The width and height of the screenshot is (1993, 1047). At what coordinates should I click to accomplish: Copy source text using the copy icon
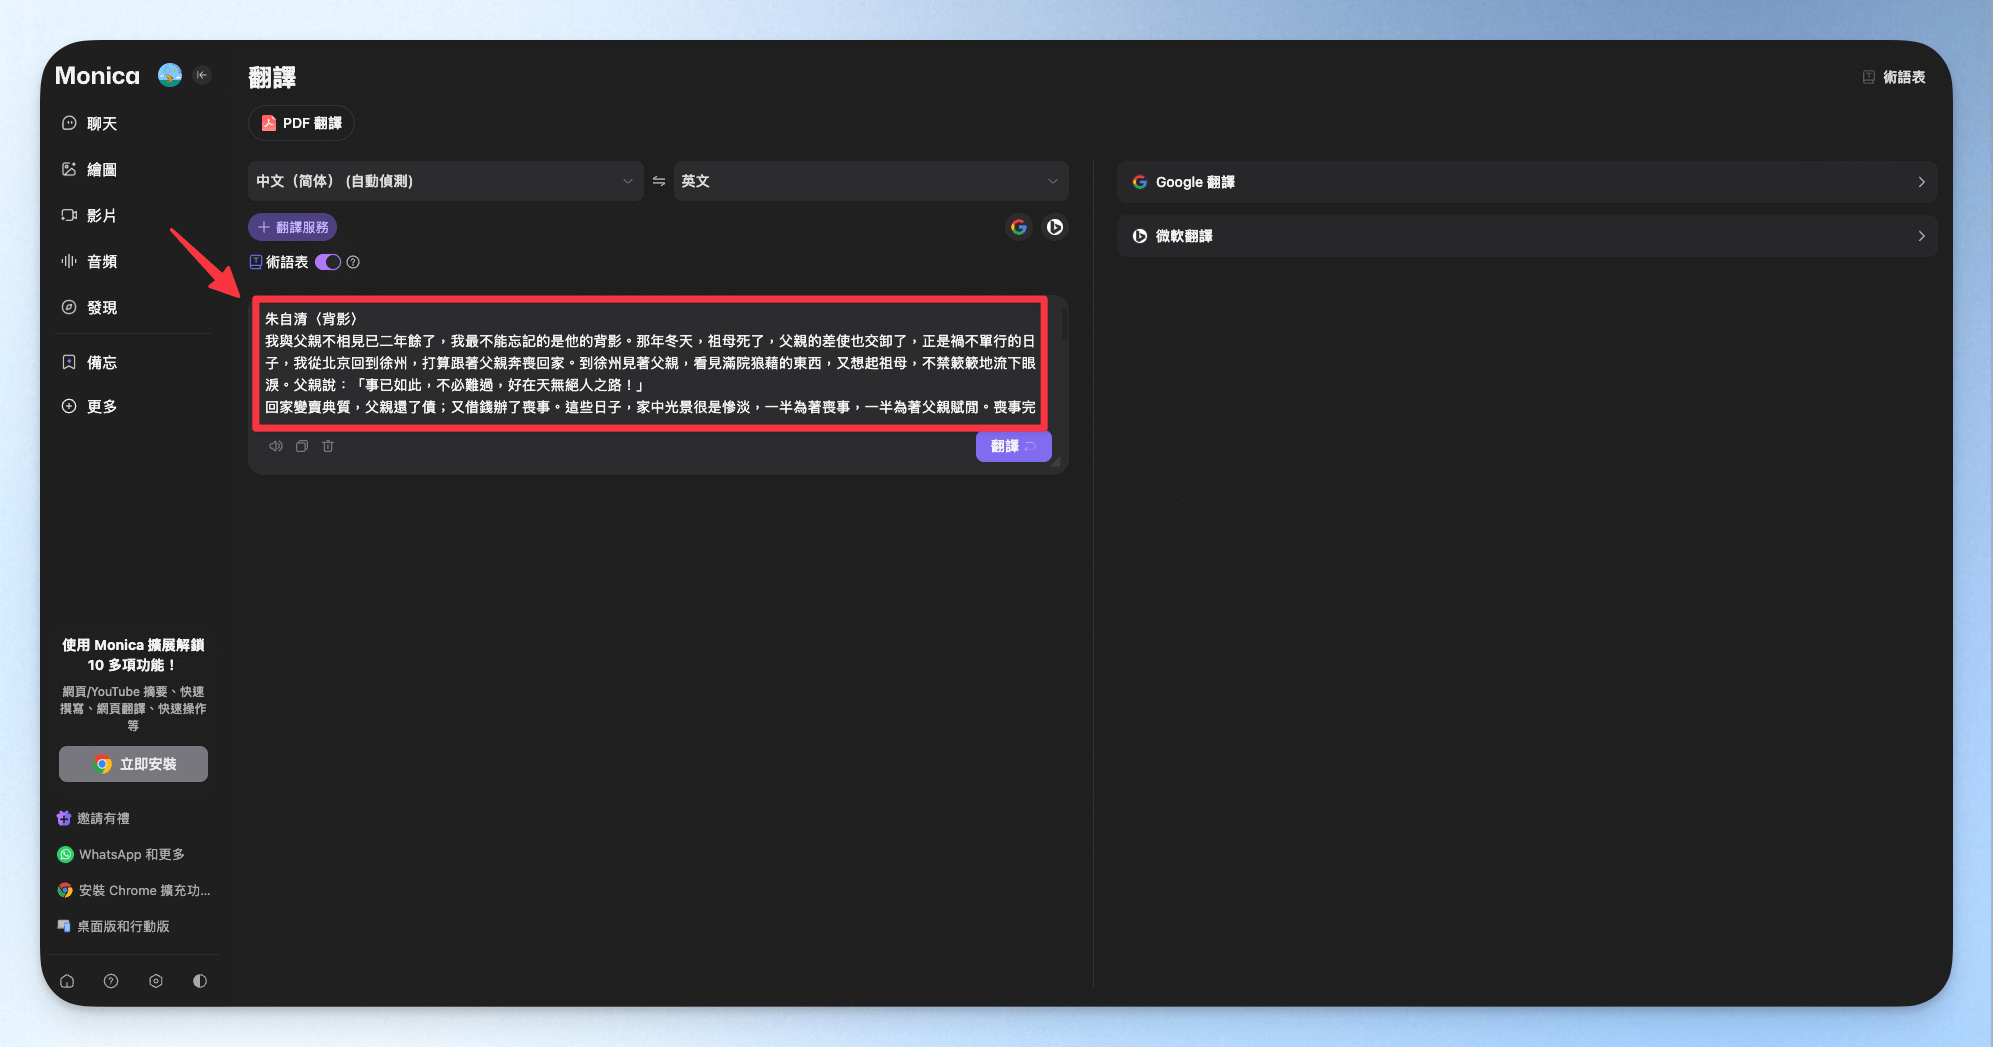coord(301,446)
